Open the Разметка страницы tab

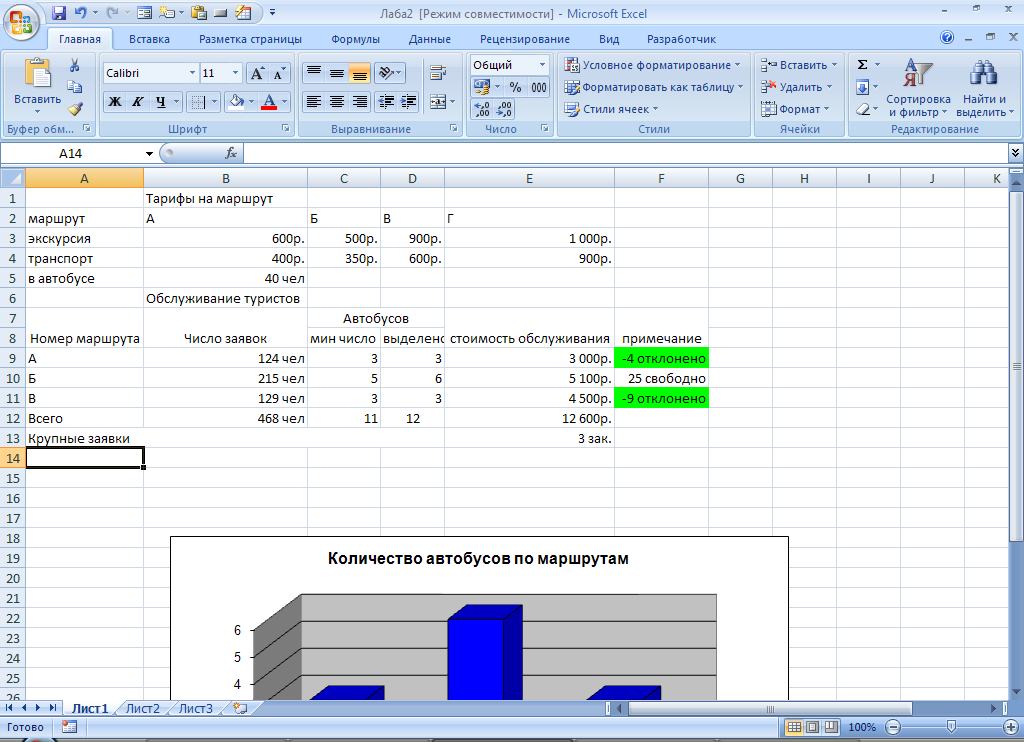(250, 39)
